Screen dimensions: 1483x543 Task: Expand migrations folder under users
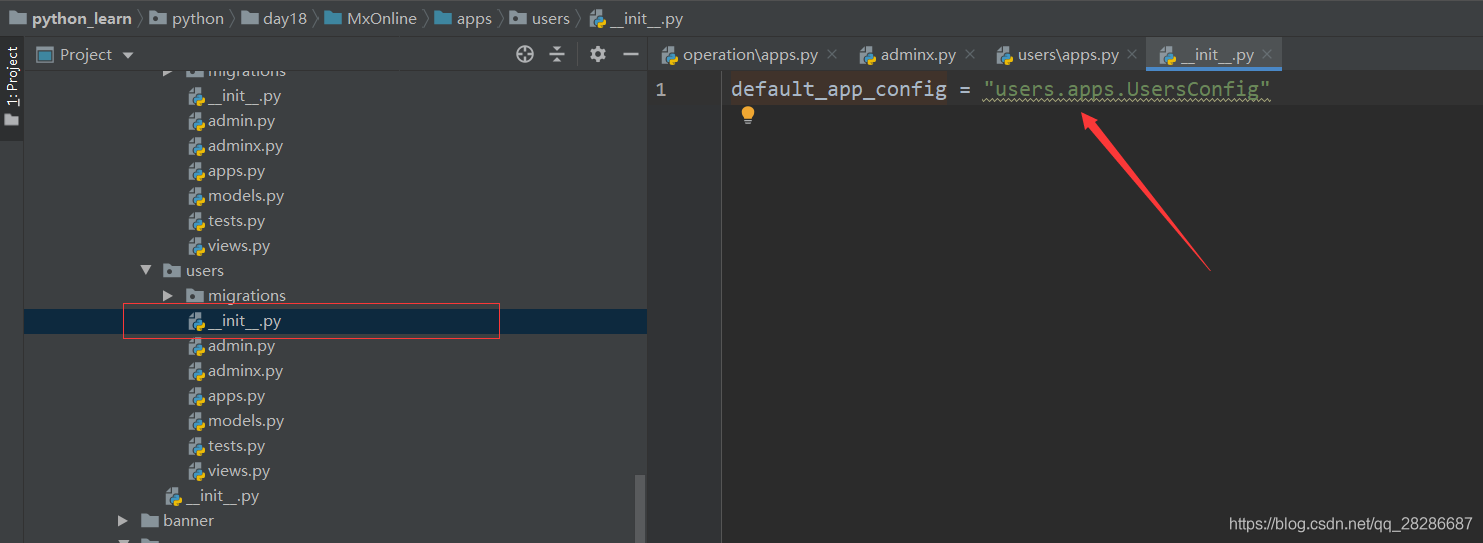pos(168,296)
